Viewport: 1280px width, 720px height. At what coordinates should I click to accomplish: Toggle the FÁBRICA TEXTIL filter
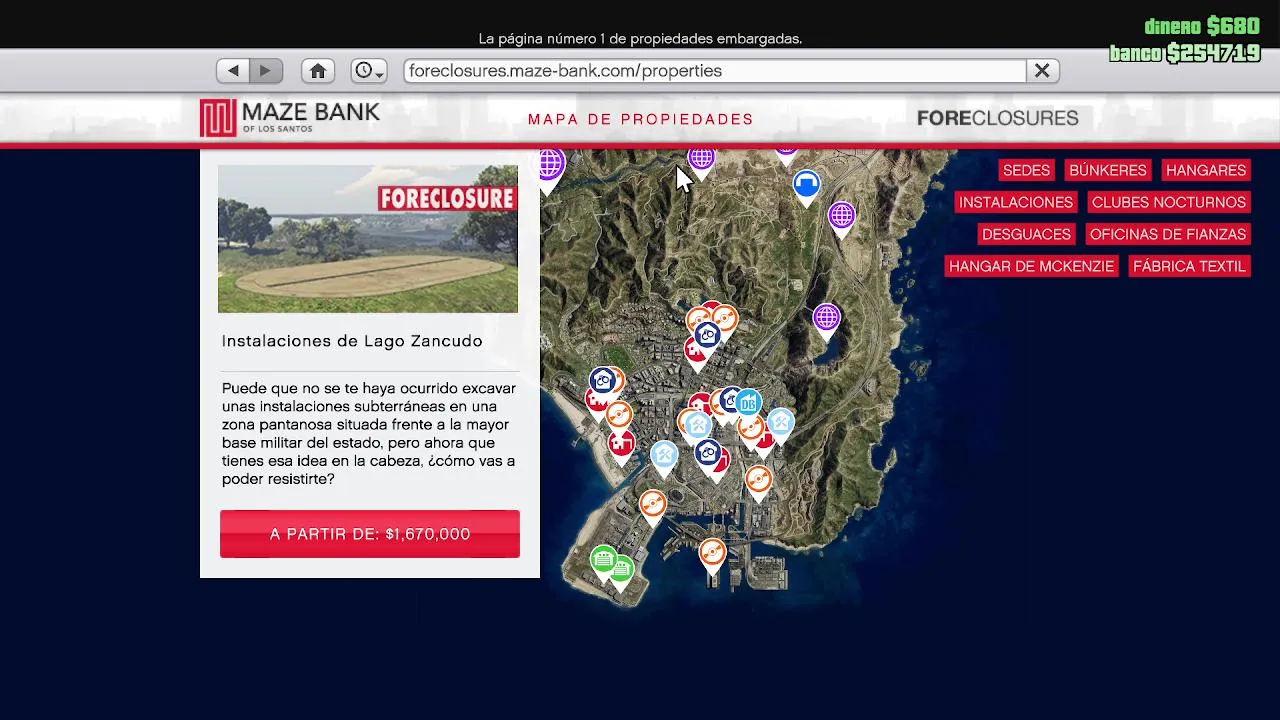point(1189,266)
